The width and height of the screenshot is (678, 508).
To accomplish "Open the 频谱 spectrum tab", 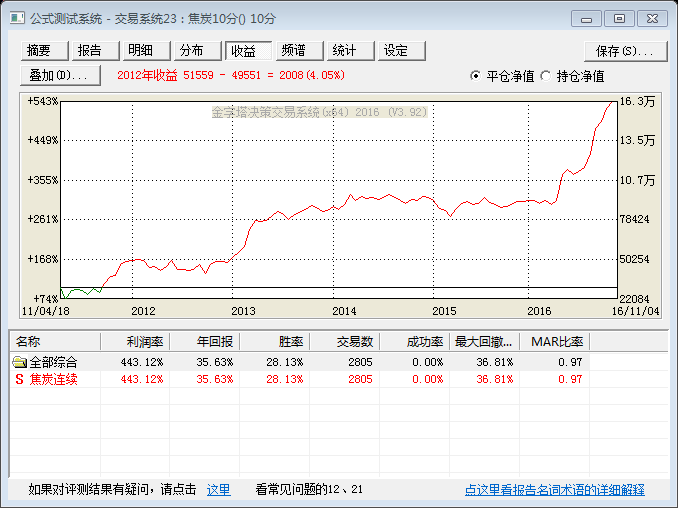I will click(300, 51).
